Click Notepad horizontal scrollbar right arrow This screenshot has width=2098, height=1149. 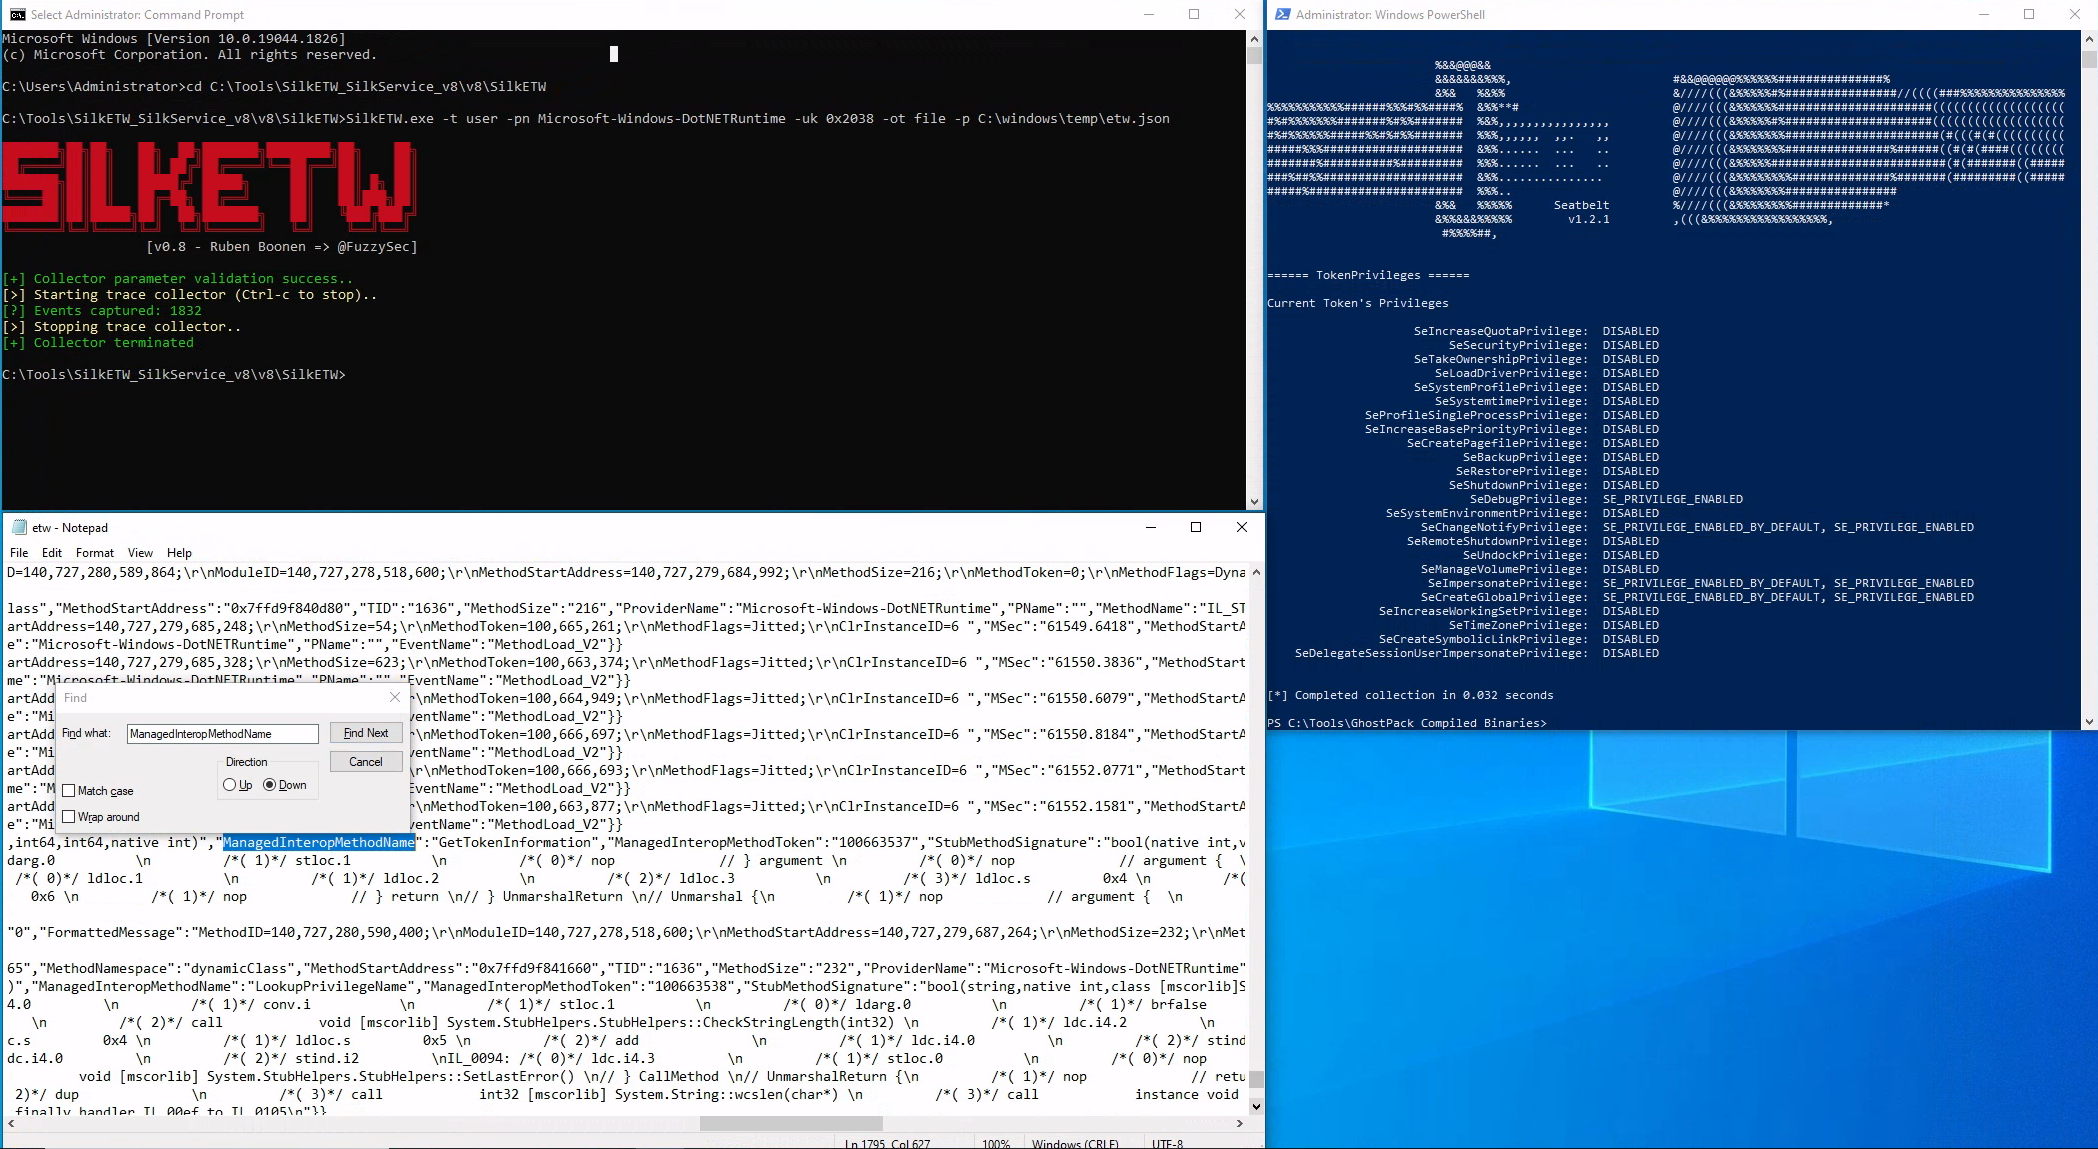tap(1240, 1123)
